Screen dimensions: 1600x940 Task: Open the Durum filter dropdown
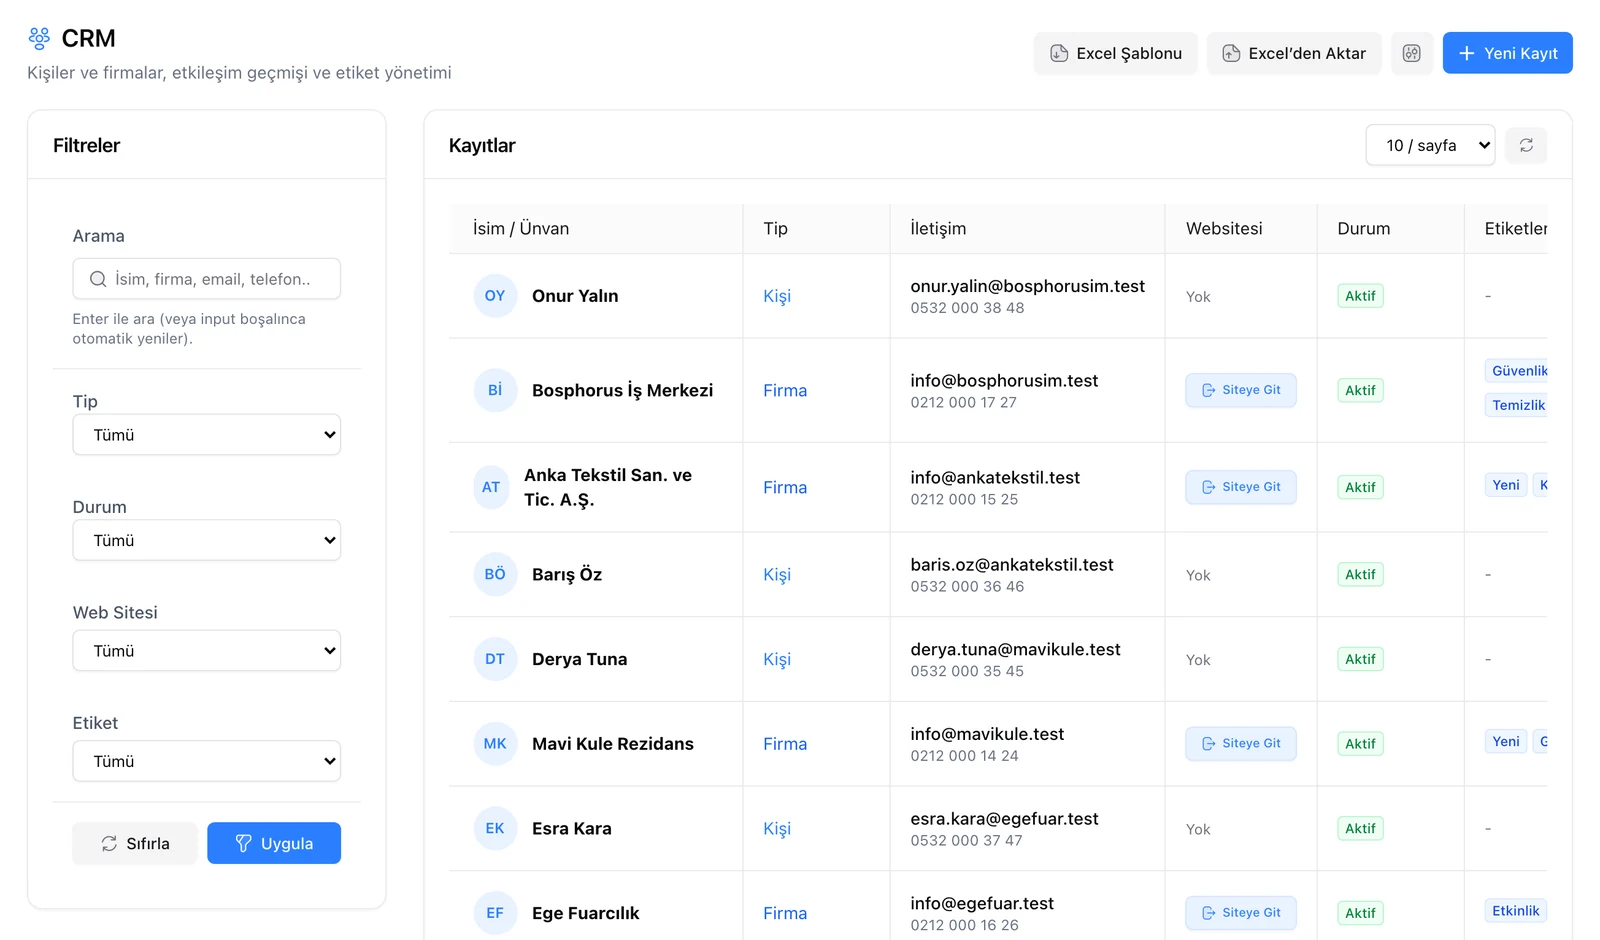(207, 540)
